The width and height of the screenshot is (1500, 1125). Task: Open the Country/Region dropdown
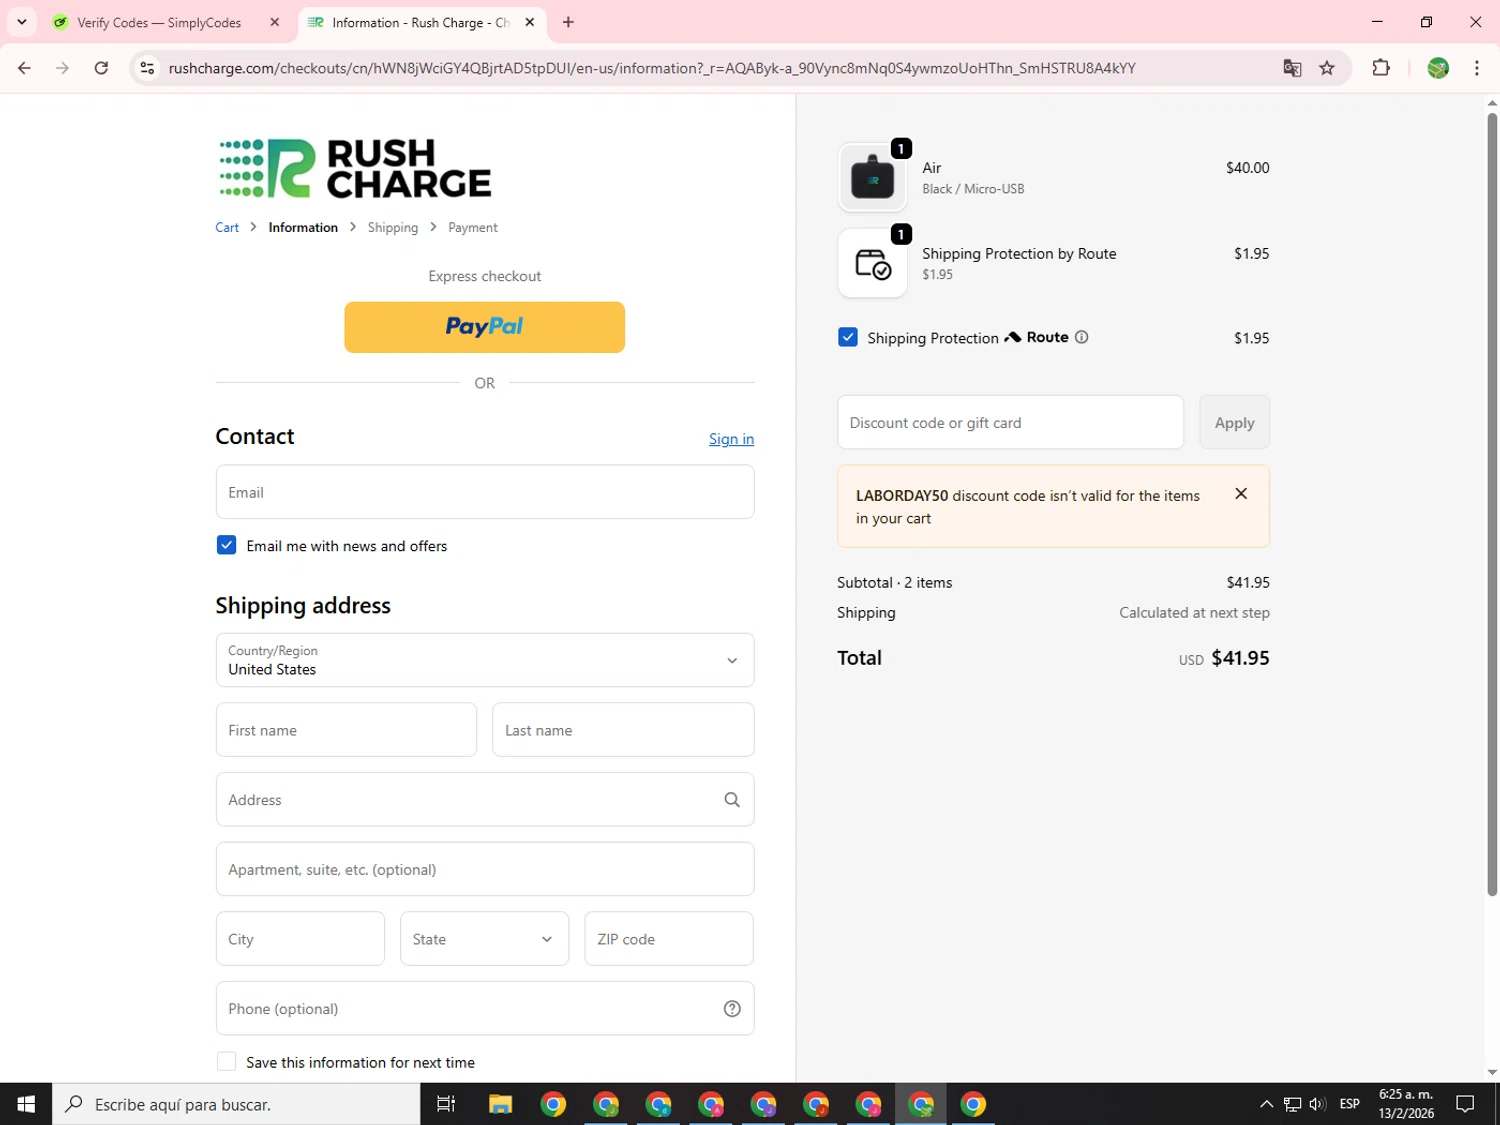click(x=485, y=660)
